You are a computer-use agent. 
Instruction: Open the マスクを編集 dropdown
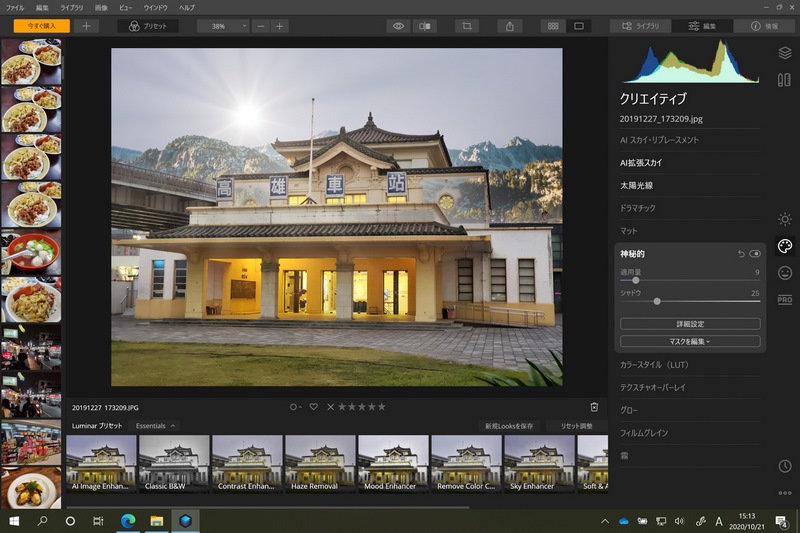(690, 341)
